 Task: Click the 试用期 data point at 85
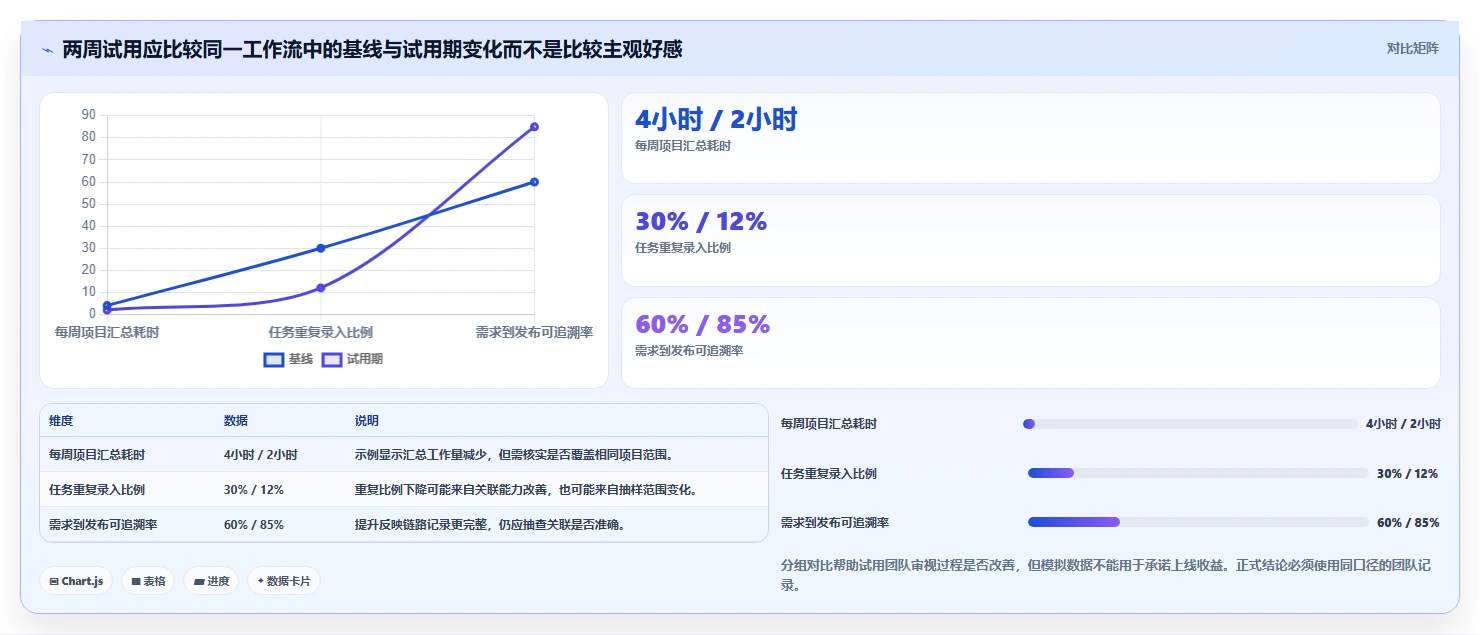pyautogui.click(x=534, y=127)
